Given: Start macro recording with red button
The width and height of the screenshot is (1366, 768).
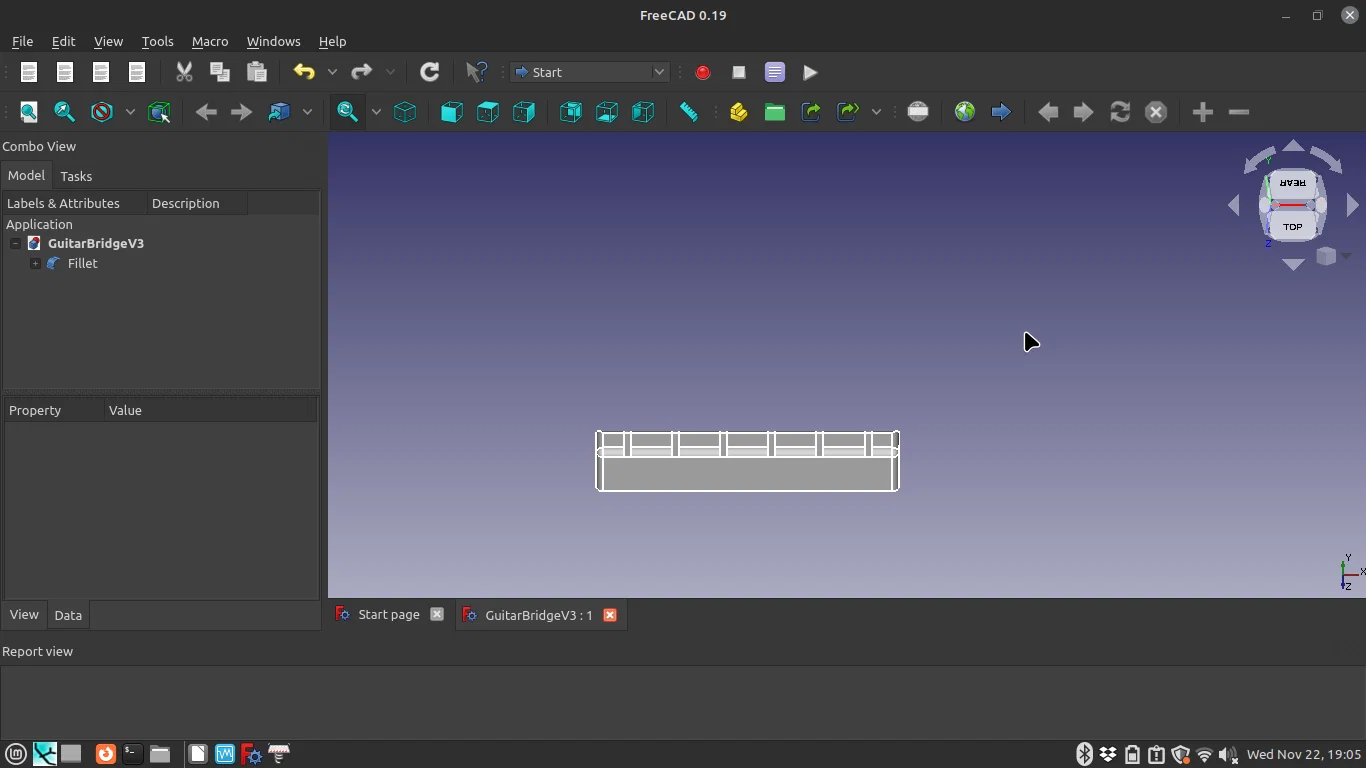Looking at the screenshot, I should (x=703, y=72).
